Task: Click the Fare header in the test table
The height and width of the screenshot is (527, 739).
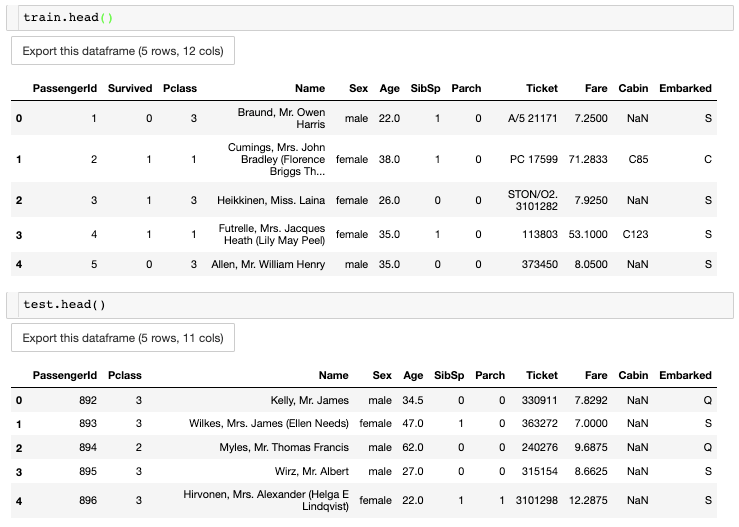Action: tap(596, 376)
